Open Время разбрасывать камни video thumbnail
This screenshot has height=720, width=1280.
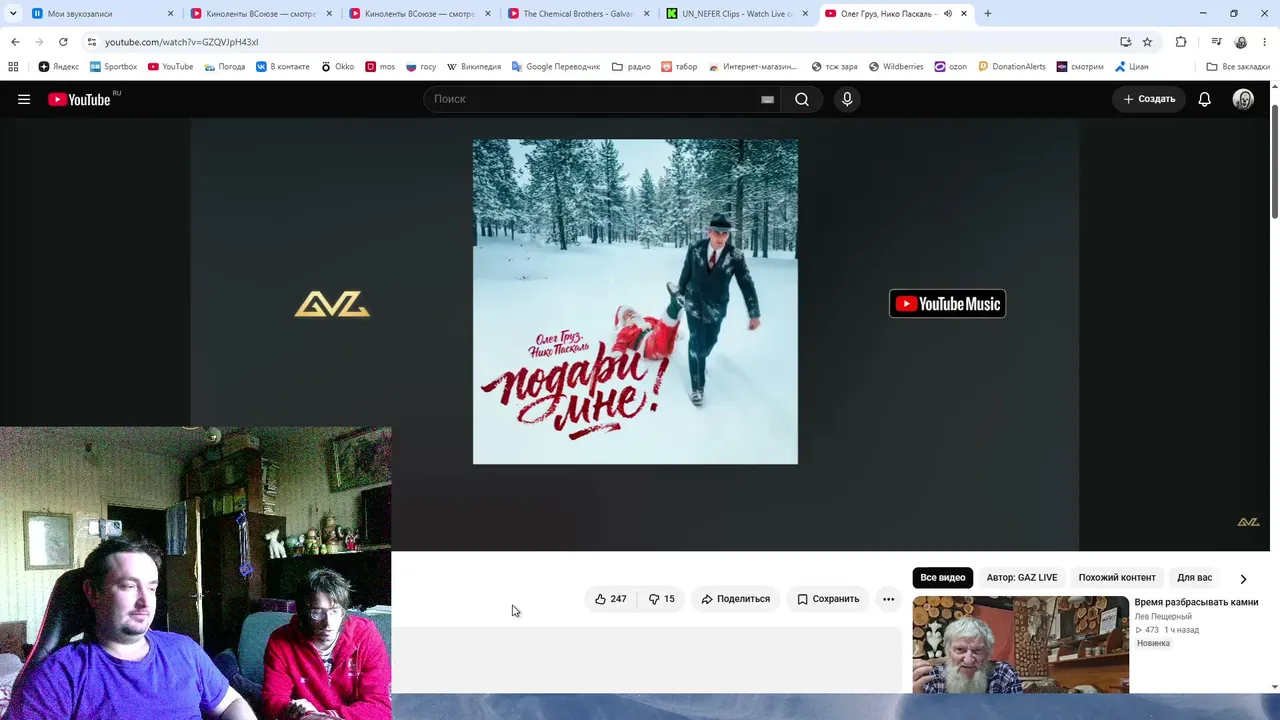[x=1021, y=645]
